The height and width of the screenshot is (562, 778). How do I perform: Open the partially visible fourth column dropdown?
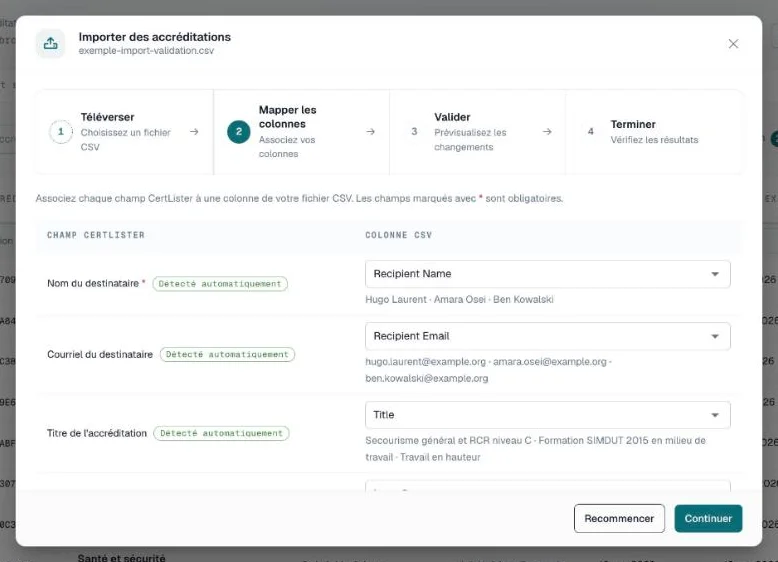click(547, 485)
